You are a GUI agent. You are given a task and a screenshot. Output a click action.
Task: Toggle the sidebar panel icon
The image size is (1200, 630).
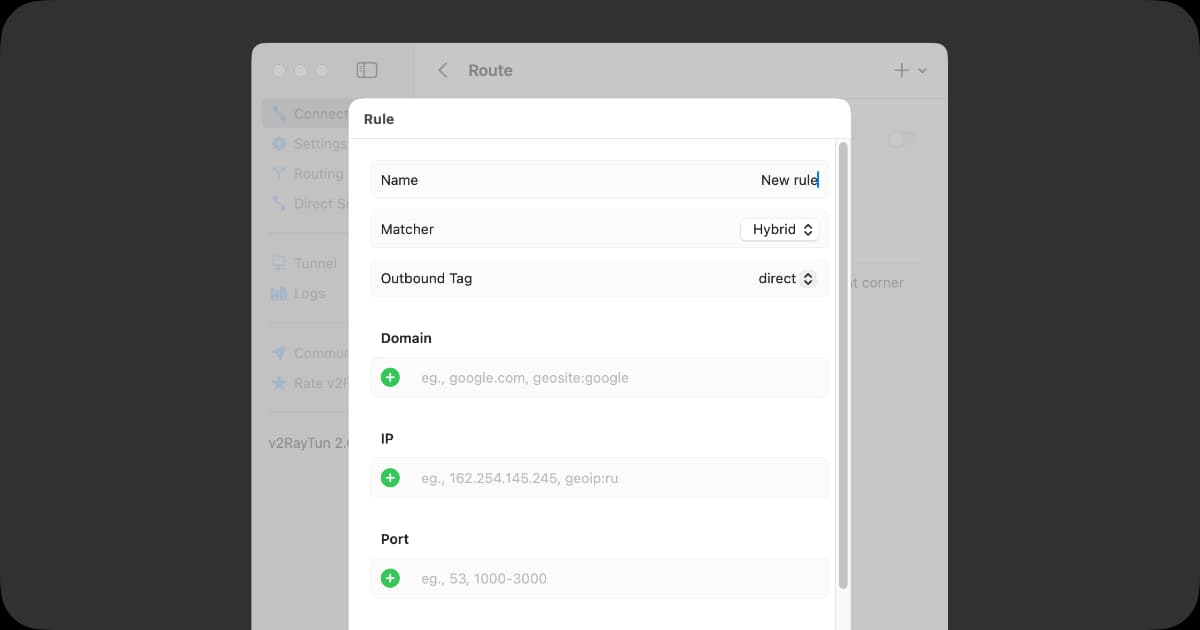[x=367, y=70]
